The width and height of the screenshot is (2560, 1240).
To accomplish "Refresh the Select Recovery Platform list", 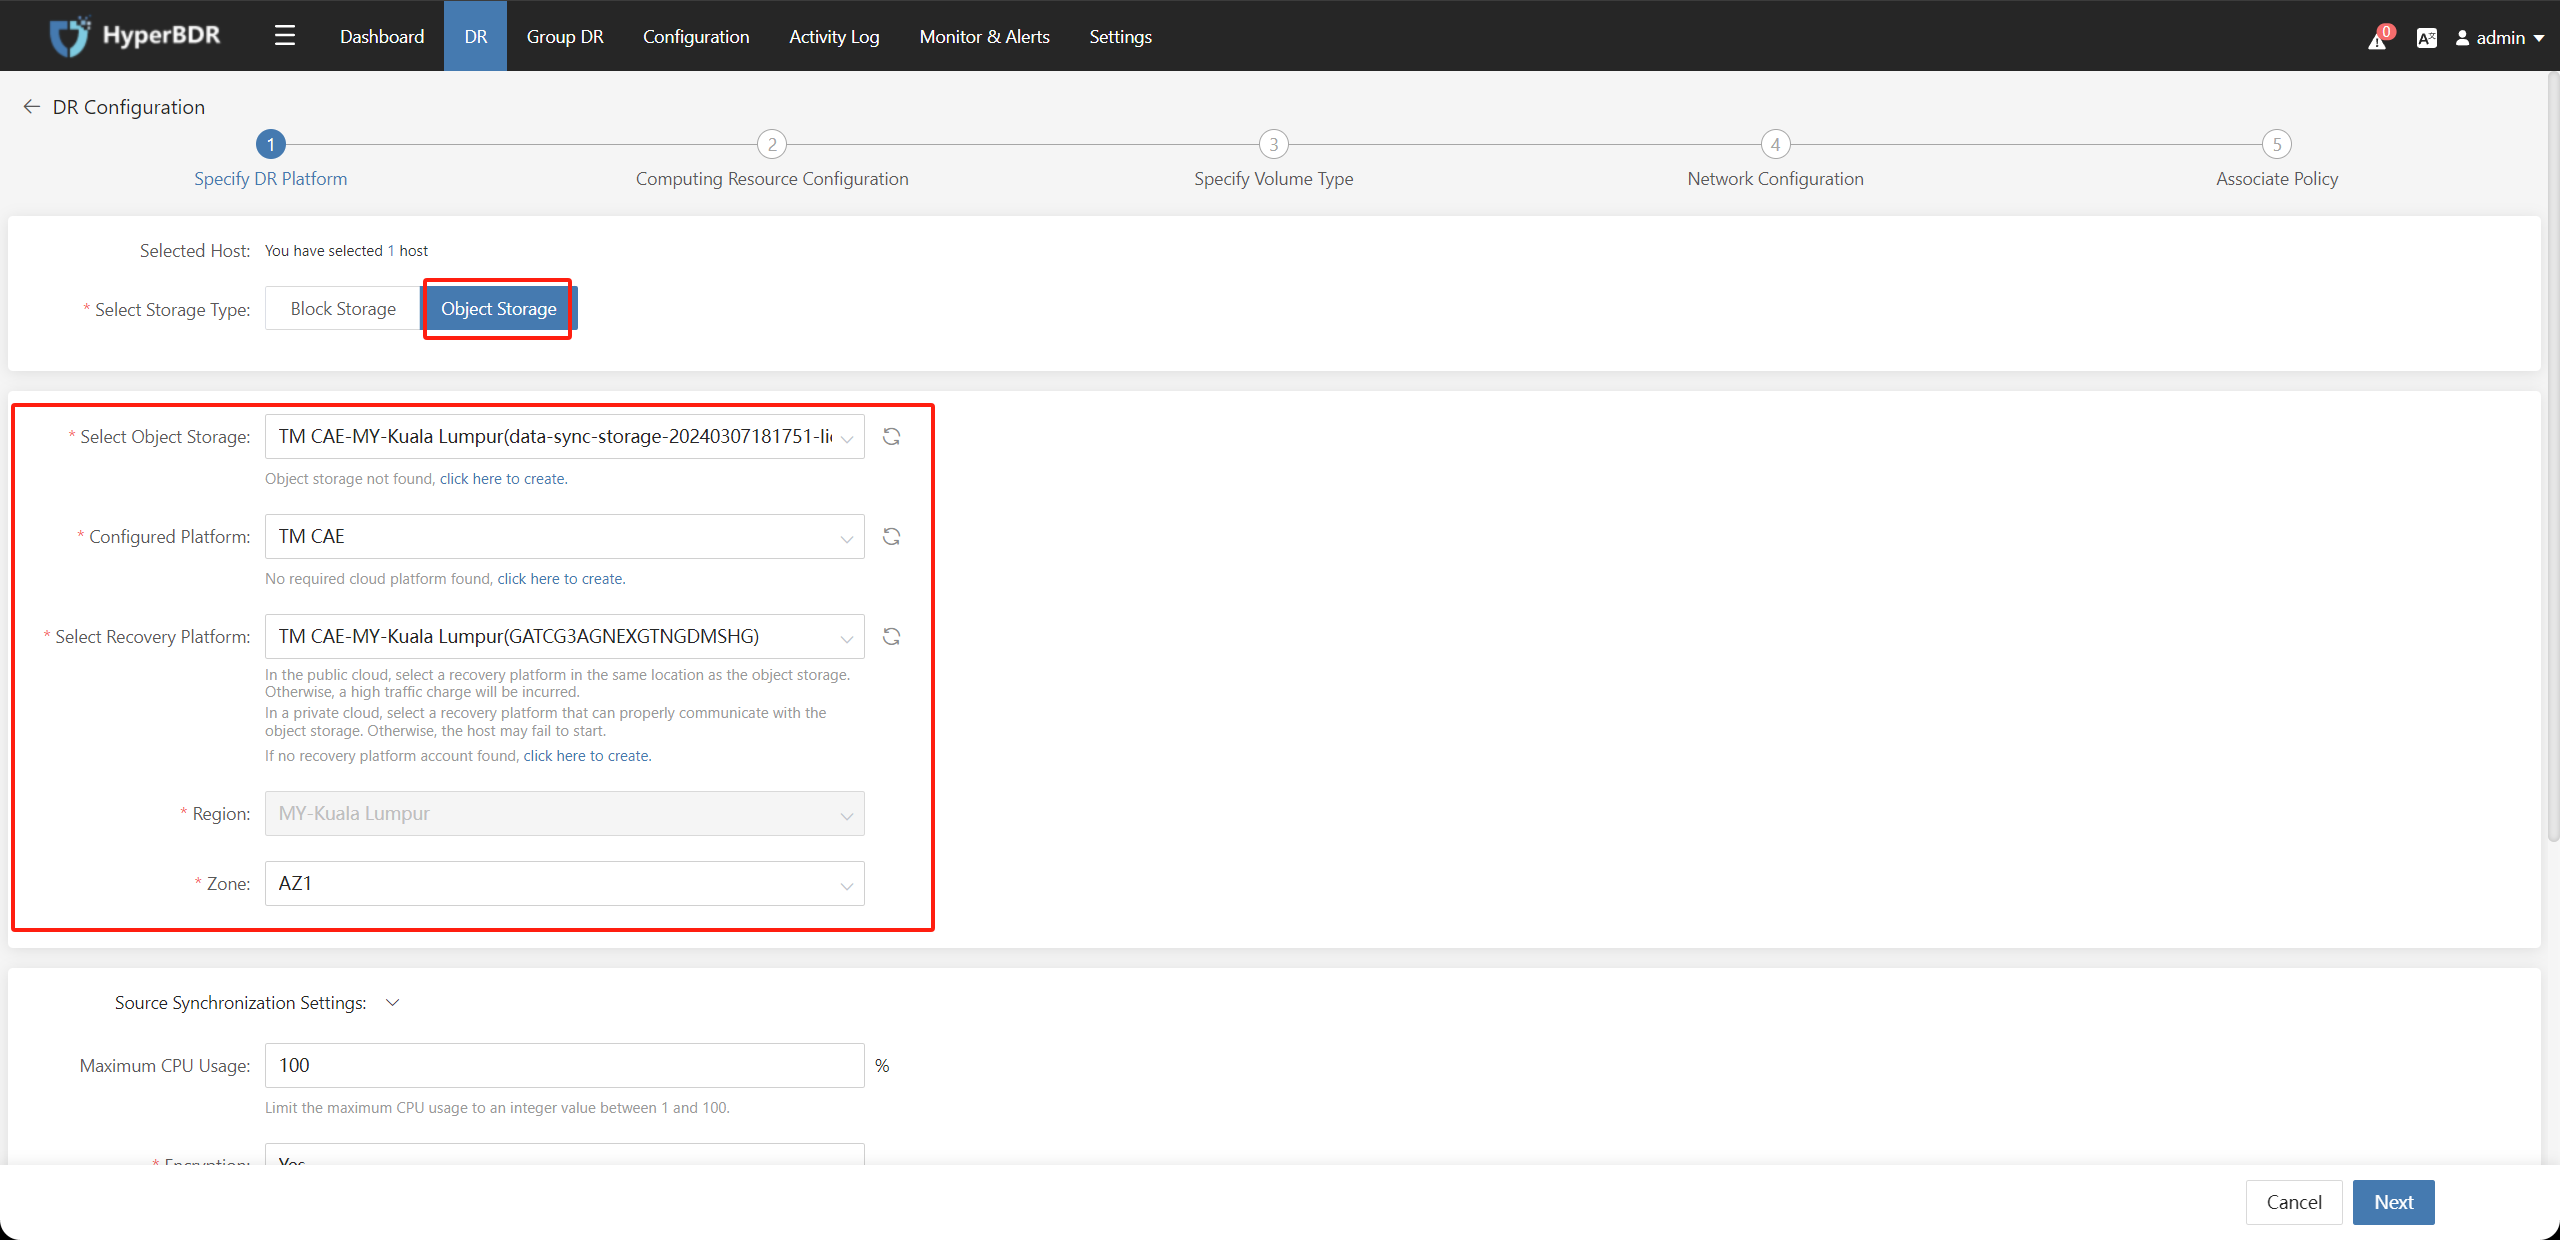I will coord(892,637).
